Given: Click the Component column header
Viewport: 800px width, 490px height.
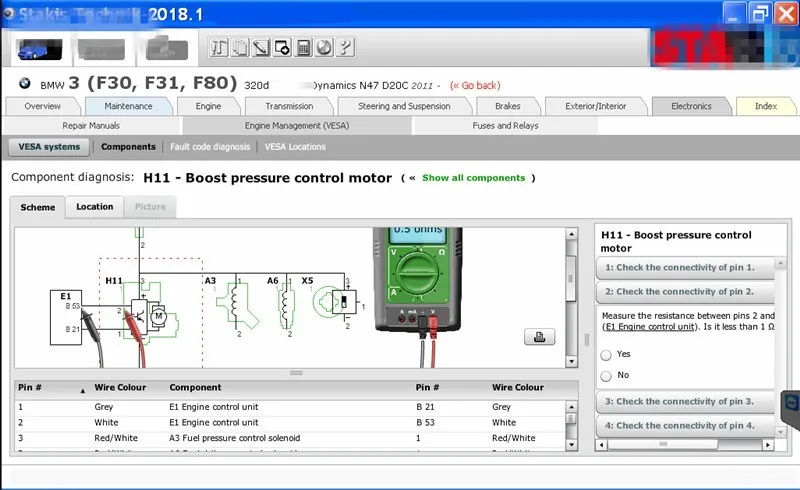Looking at the screenshot, I should coord(195,388).
